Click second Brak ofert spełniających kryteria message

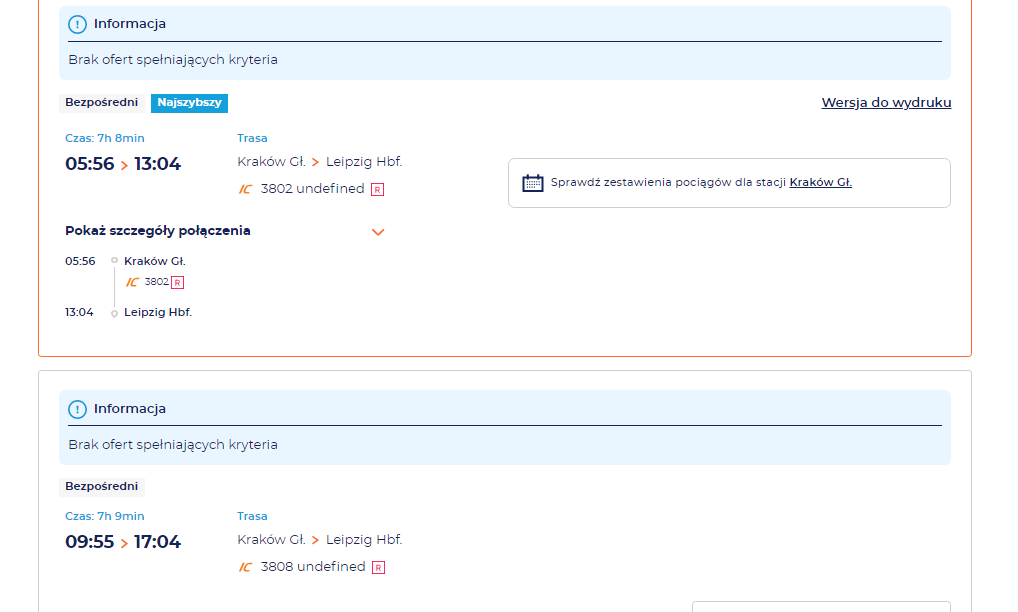[x=173, y=445]
